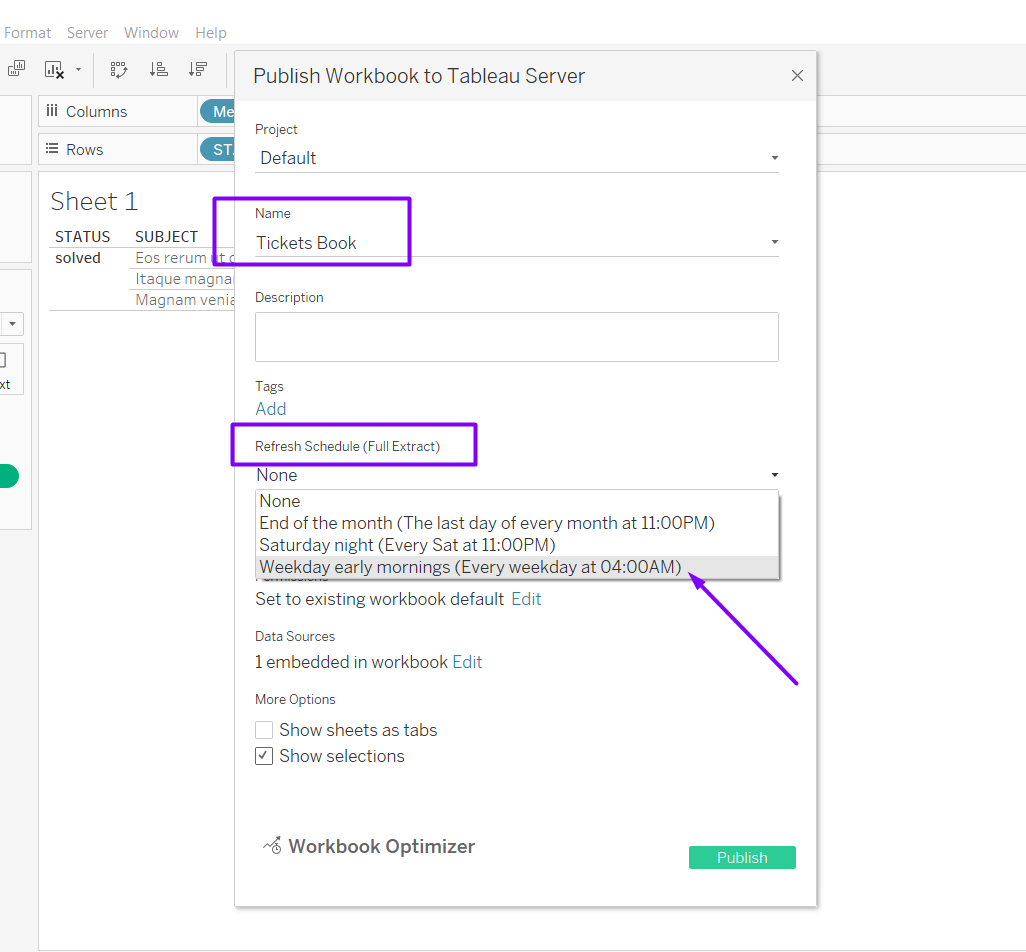Open the Clear Sheet dropdown arrow
Image resolution: width=1026 pixels, height=952 pixels.
[x=78, y=70]
